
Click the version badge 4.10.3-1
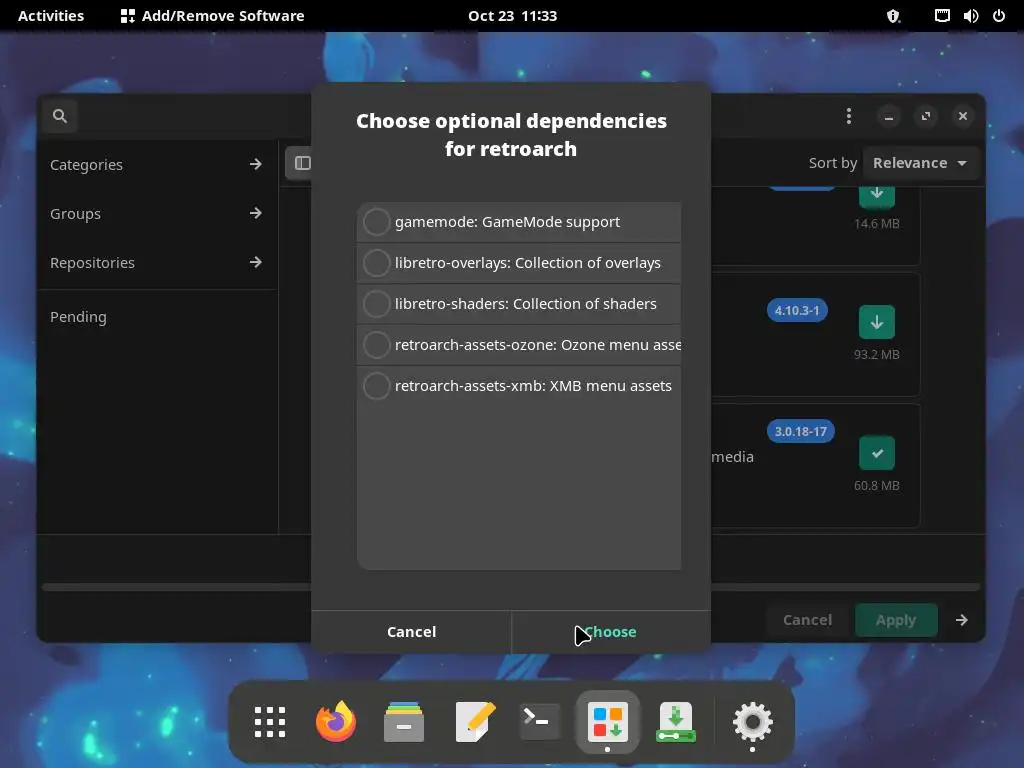(x=797, y=310)
